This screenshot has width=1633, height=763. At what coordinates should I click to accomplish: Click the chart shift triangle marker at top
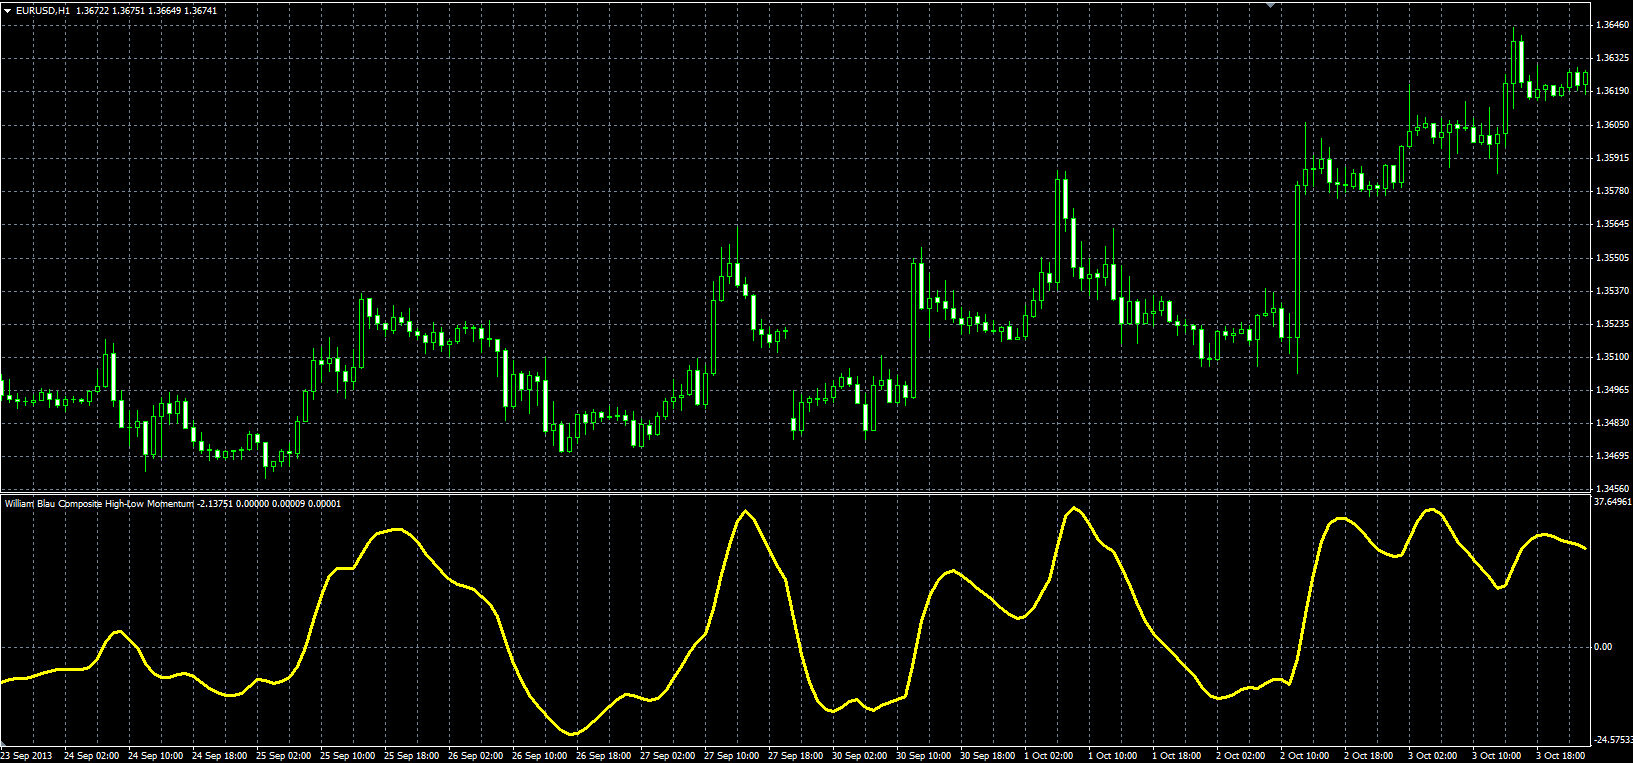[1270, 4]
